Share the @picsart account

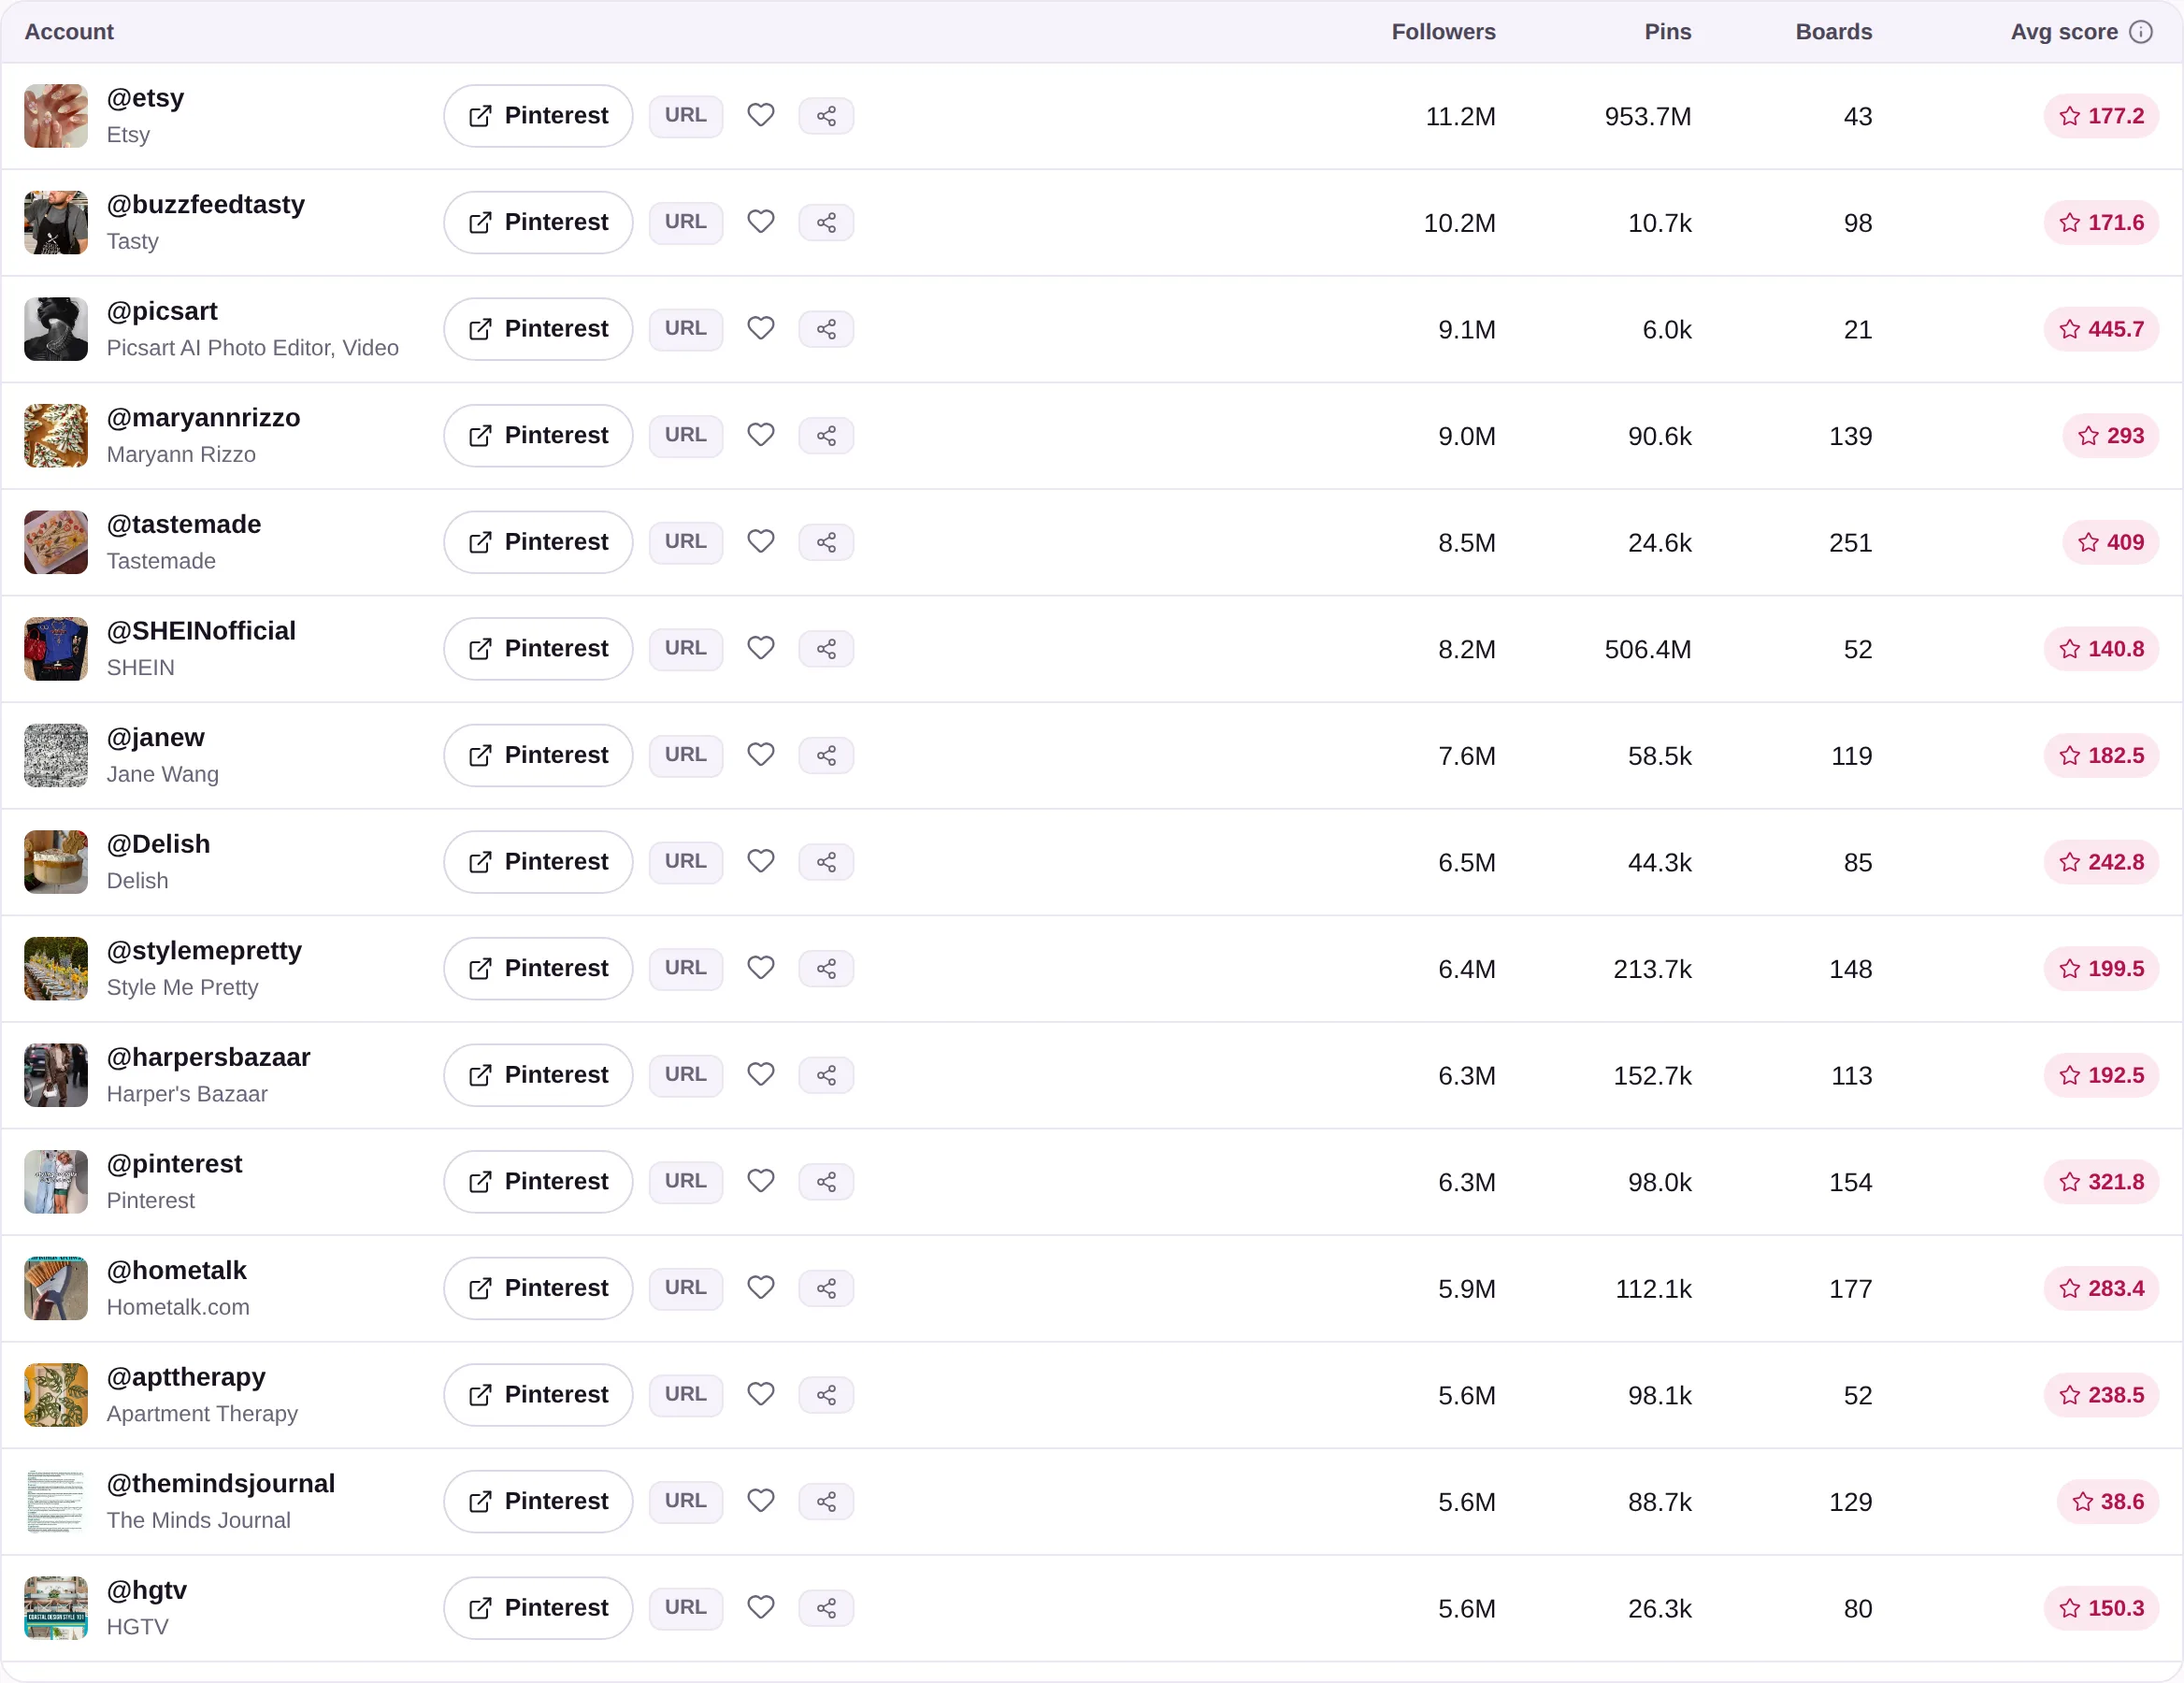[x=826, y=329]
